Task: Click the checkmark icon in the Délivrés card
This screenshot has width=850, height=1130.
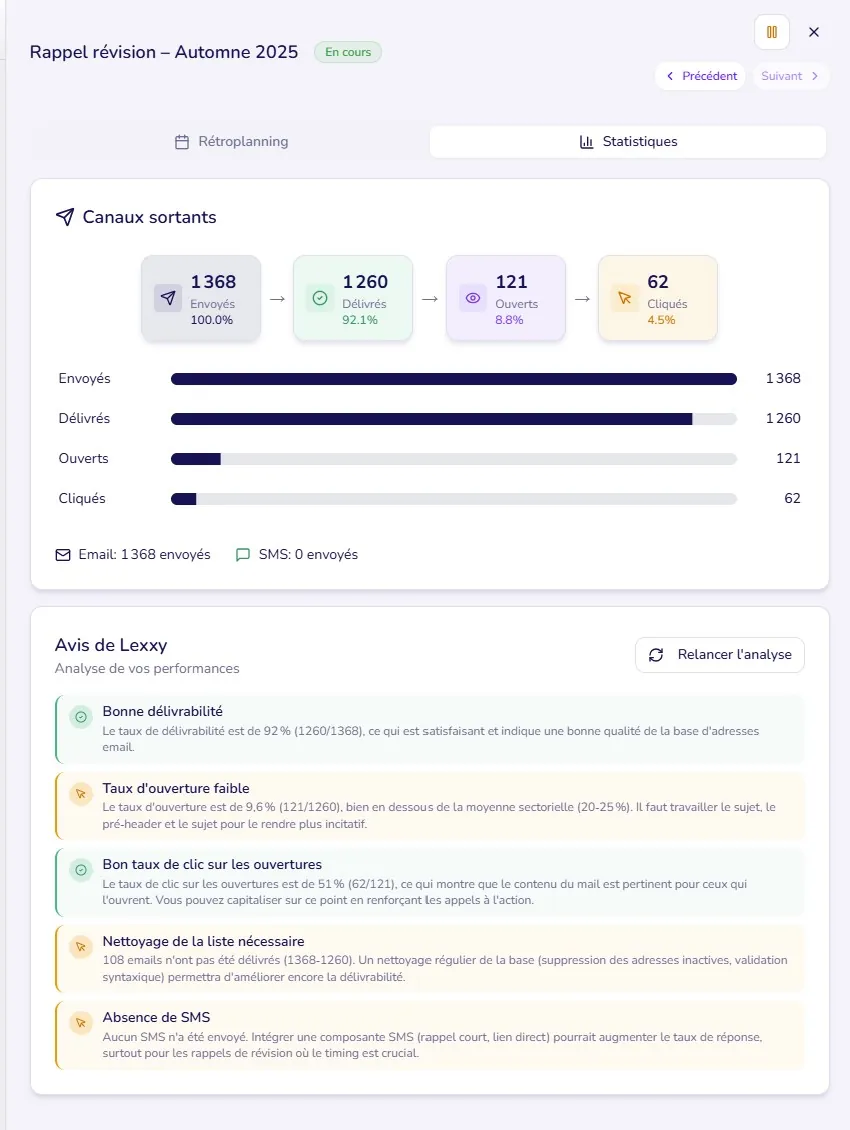Action: pos(320,298)
